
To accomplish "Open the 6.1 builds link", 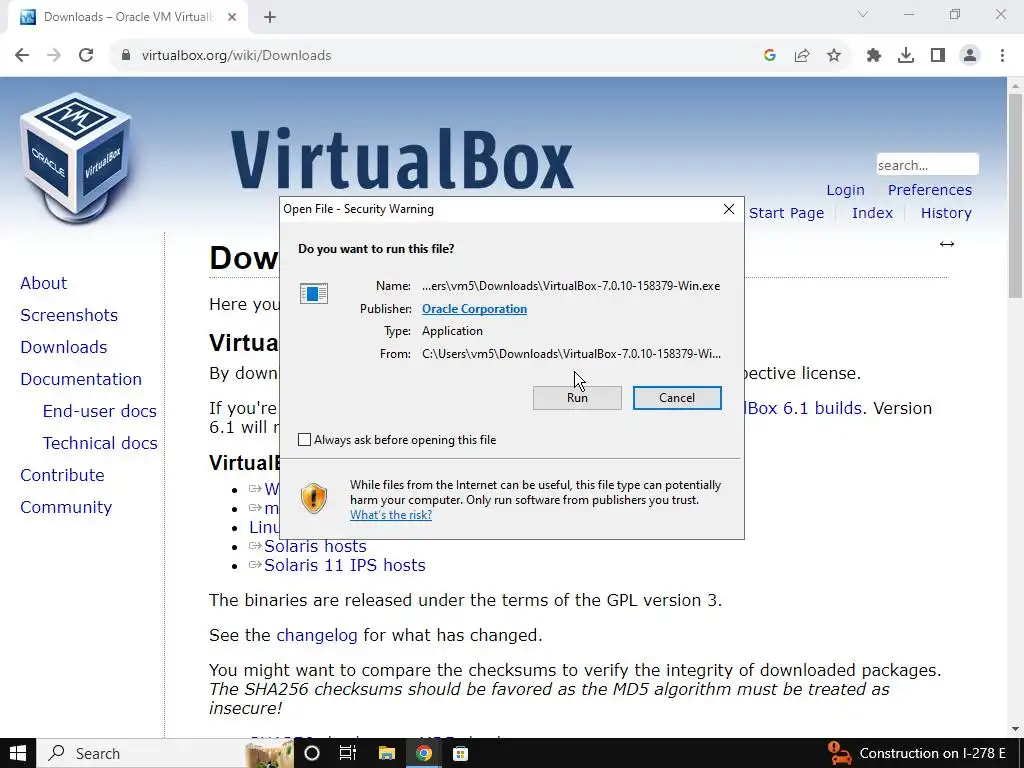I will (803, 408).
